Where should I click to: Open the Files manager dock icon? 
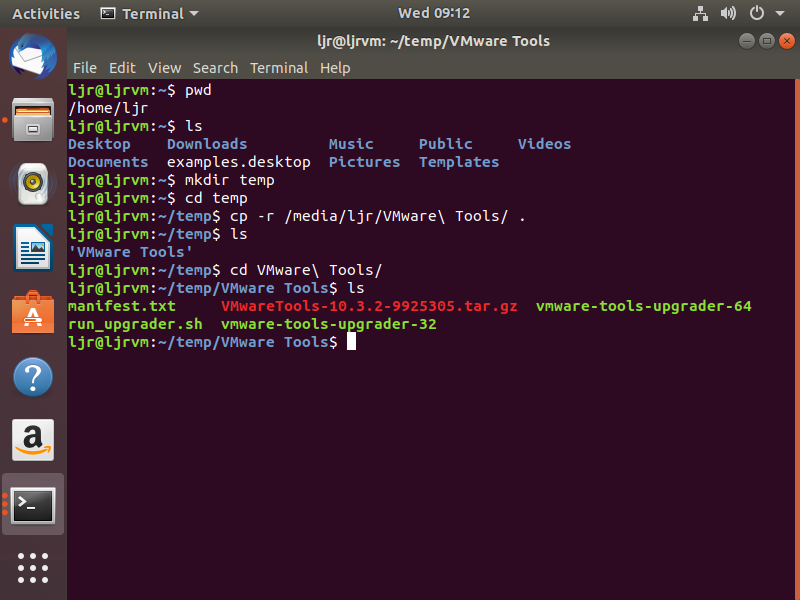click(33, 120)
